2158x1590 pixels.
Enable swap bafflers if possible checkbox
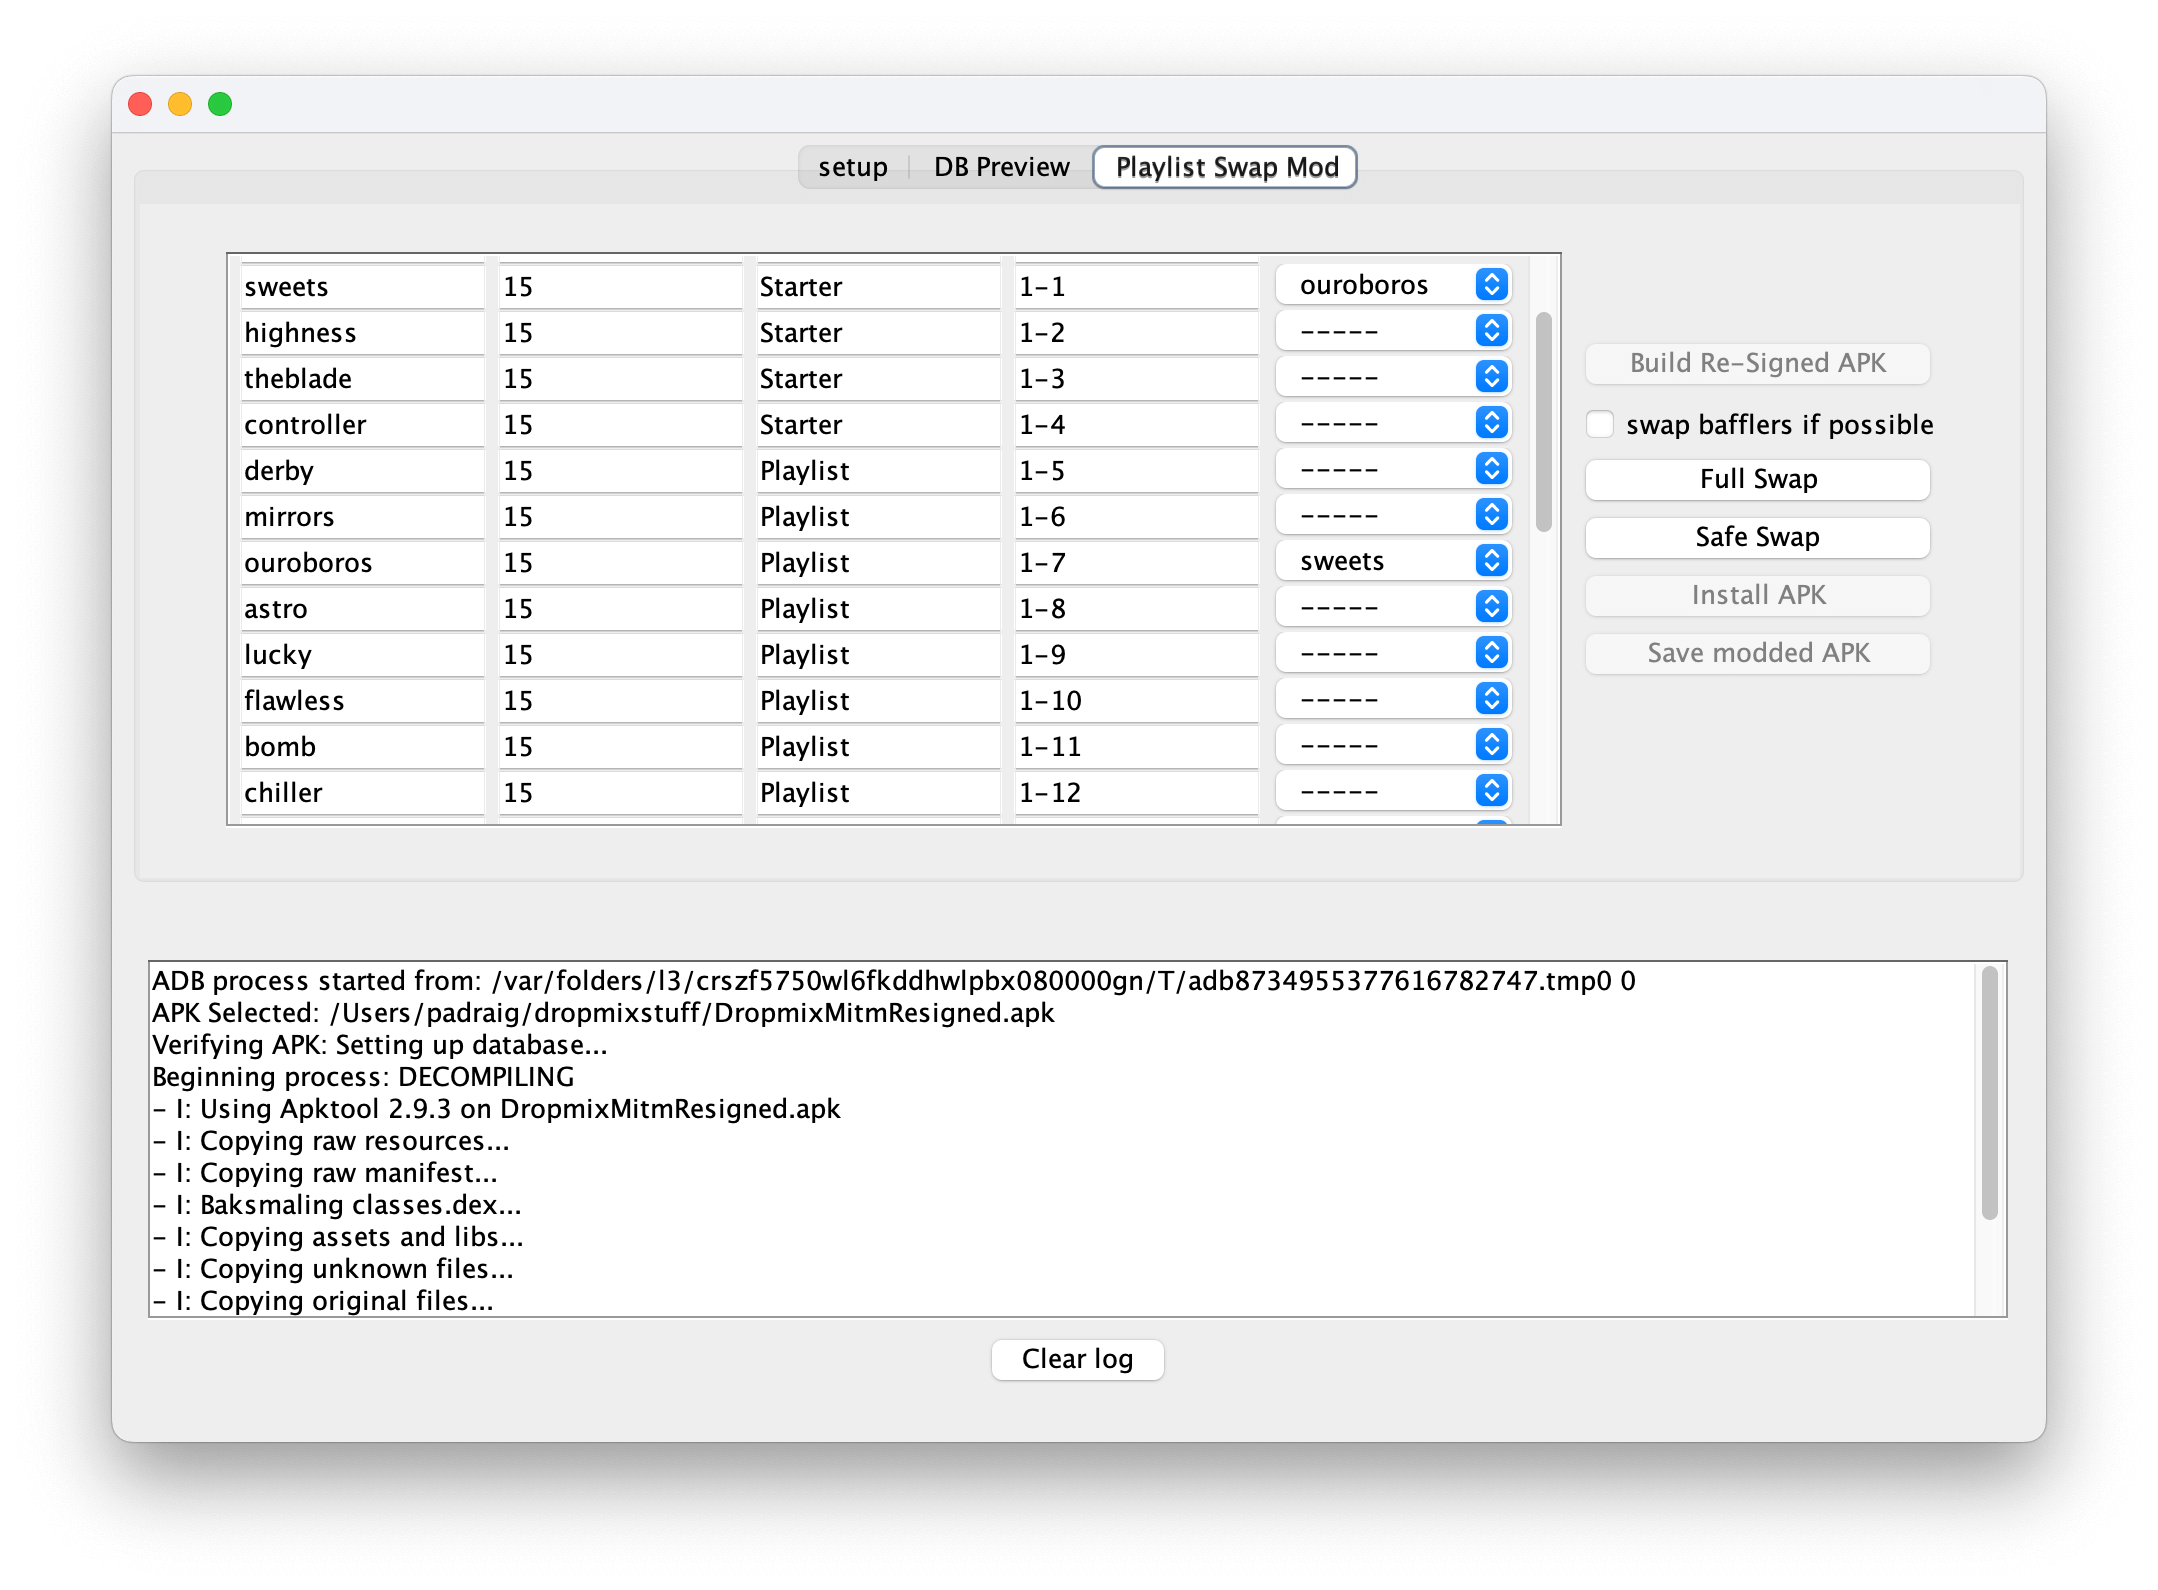[x=1600, y=424]
